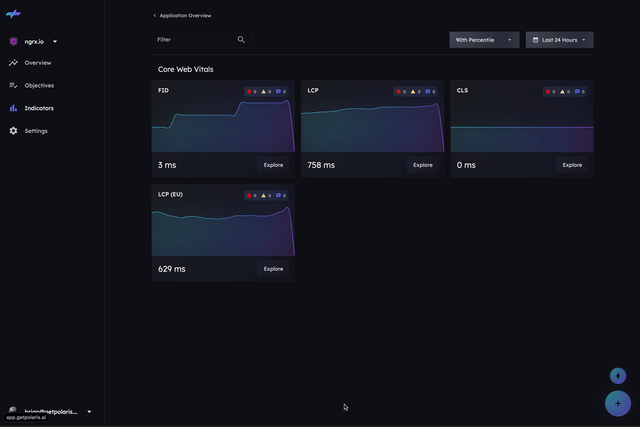640x427 pixels.
Task: Open Settings via the gear icon
Action: pos(14,131)
